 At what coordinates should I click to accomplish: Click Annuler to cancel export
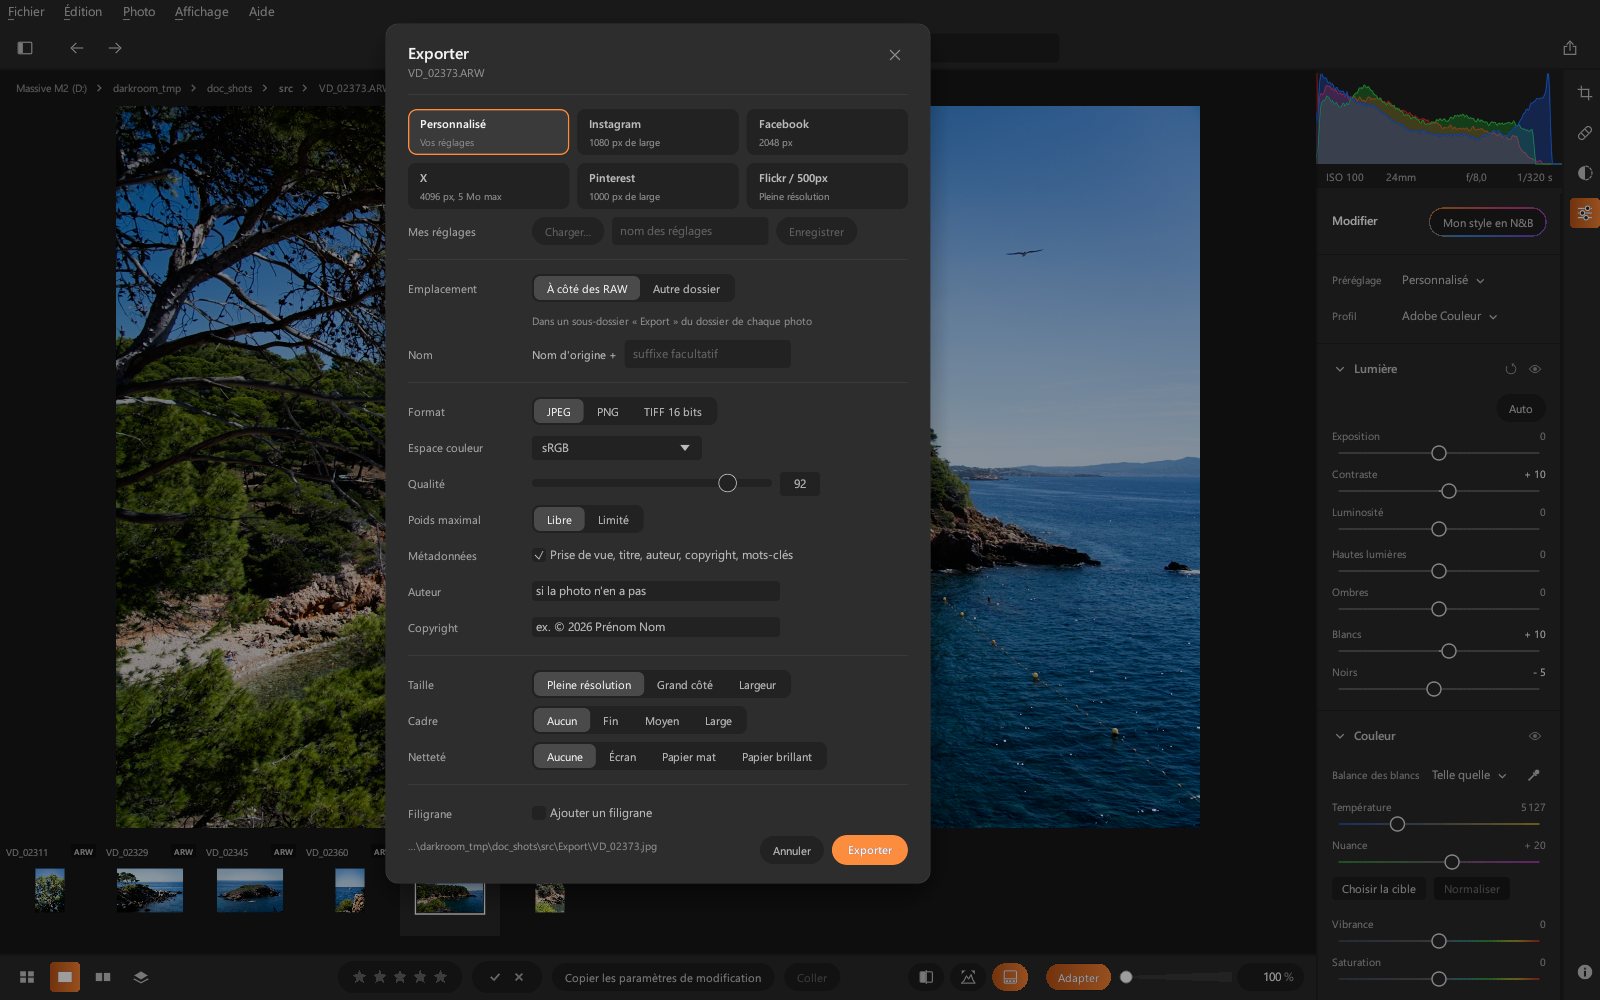(x=792, y=851)
